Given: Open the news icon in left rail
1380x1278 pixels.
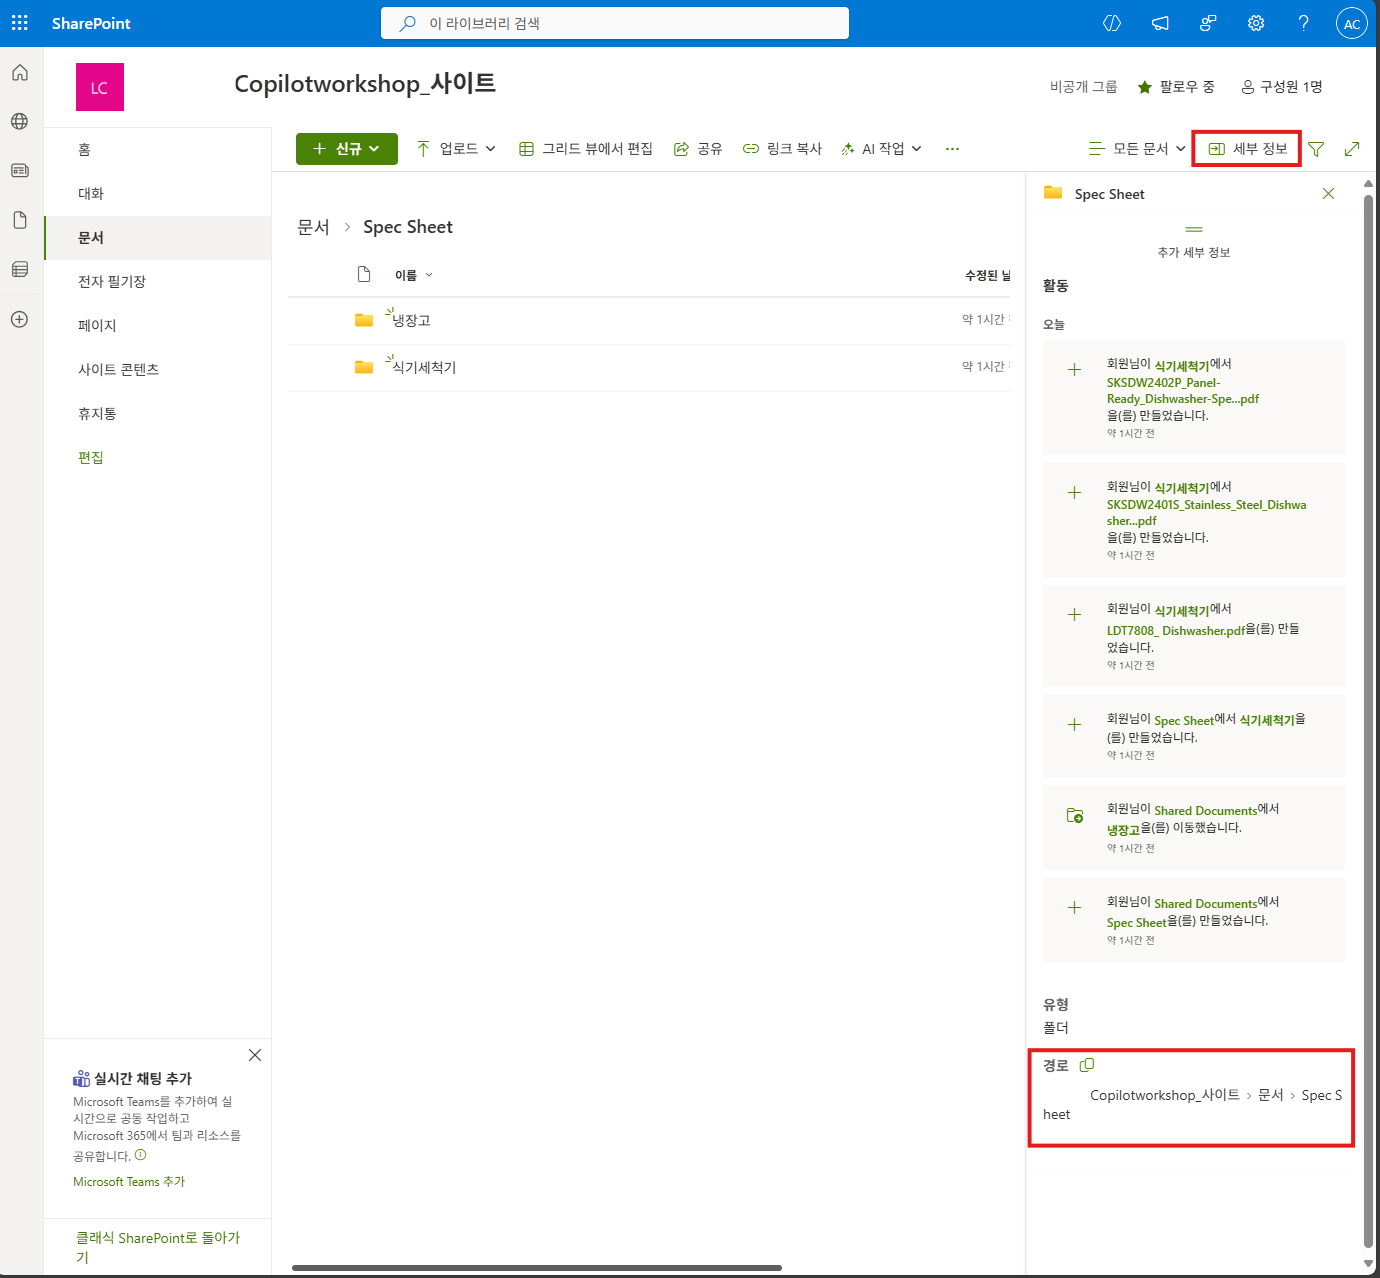Looking at the screenshot, I should tap(20, 171).
